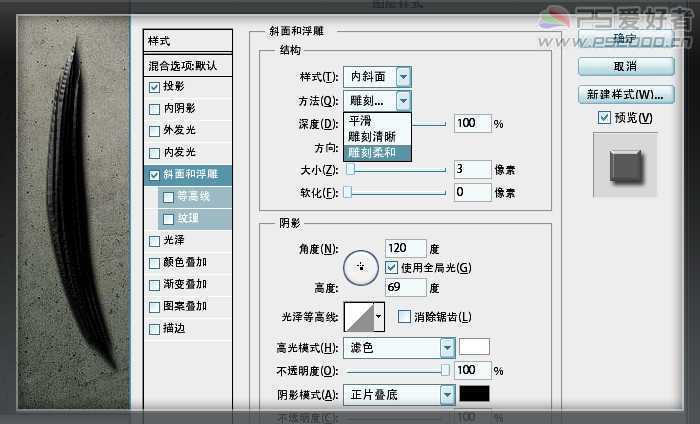Click the black shadow color swatch

(474, 394)
